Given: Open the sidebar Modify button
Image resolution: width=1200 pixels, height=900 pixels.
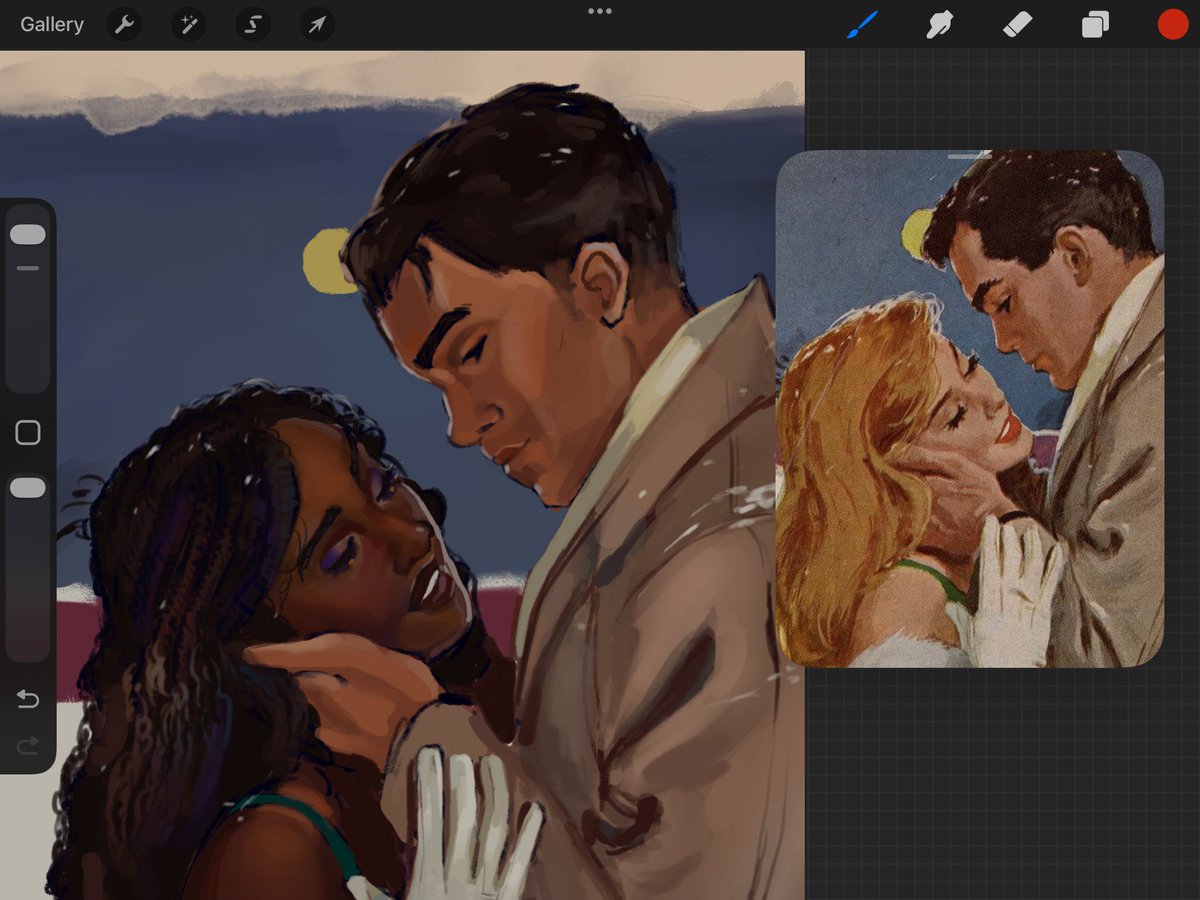Looking at the screenshot, I should pyautogui.click(x=28, y=432).
